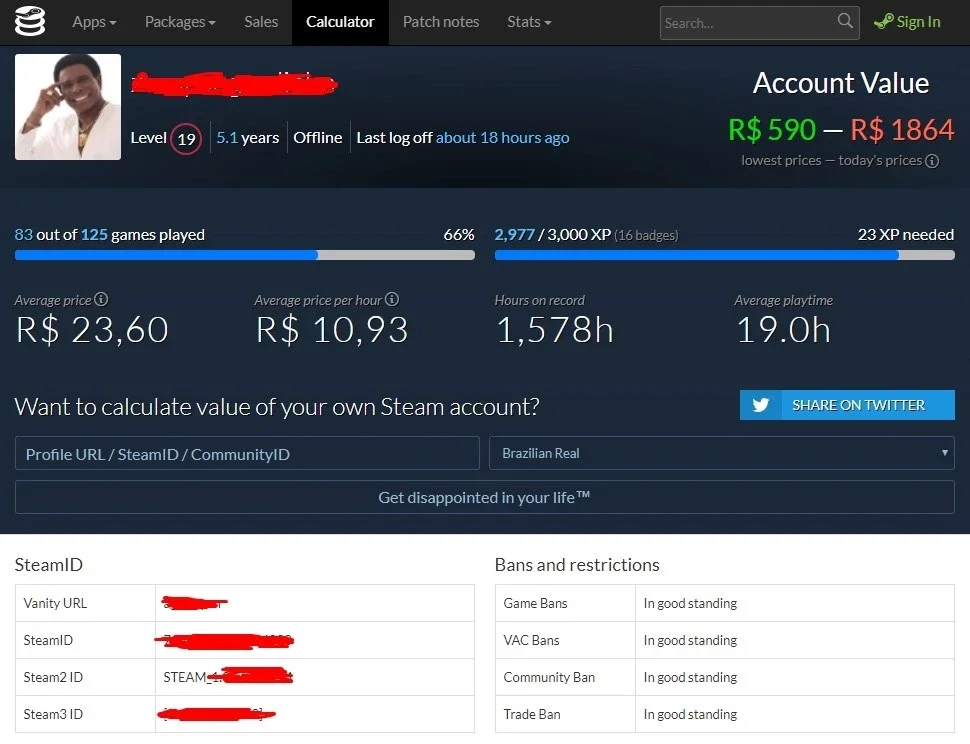Screen dimensions: 970x744
Task: Click the Steam icon beside Sign In
Action: (x=883, y=22)
